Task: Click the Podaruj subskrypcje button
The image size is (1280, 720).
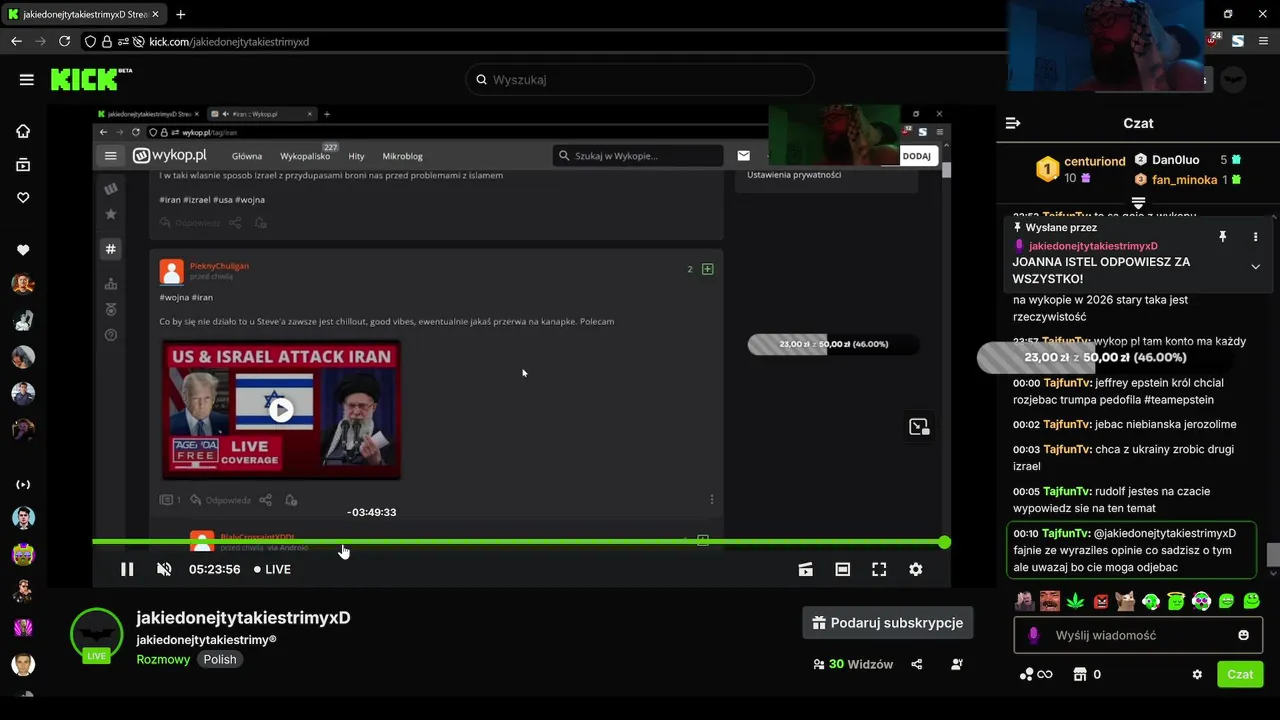Action: point(888,622)
